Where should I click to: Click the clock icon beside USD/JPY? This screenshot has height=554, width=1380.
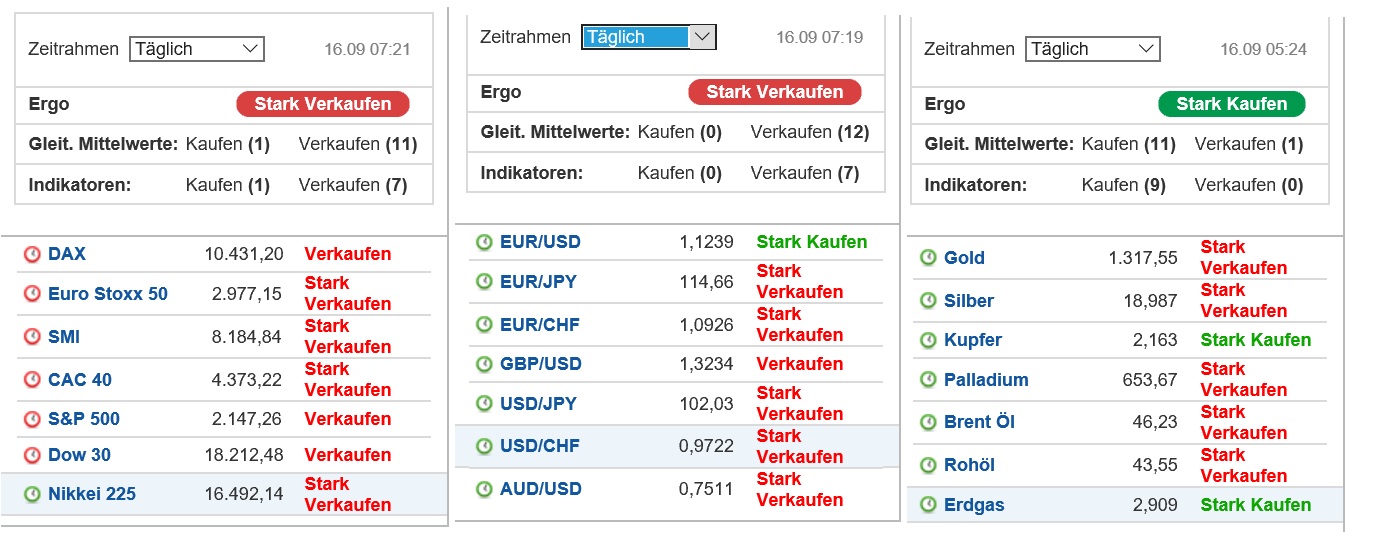pos(484,404)
